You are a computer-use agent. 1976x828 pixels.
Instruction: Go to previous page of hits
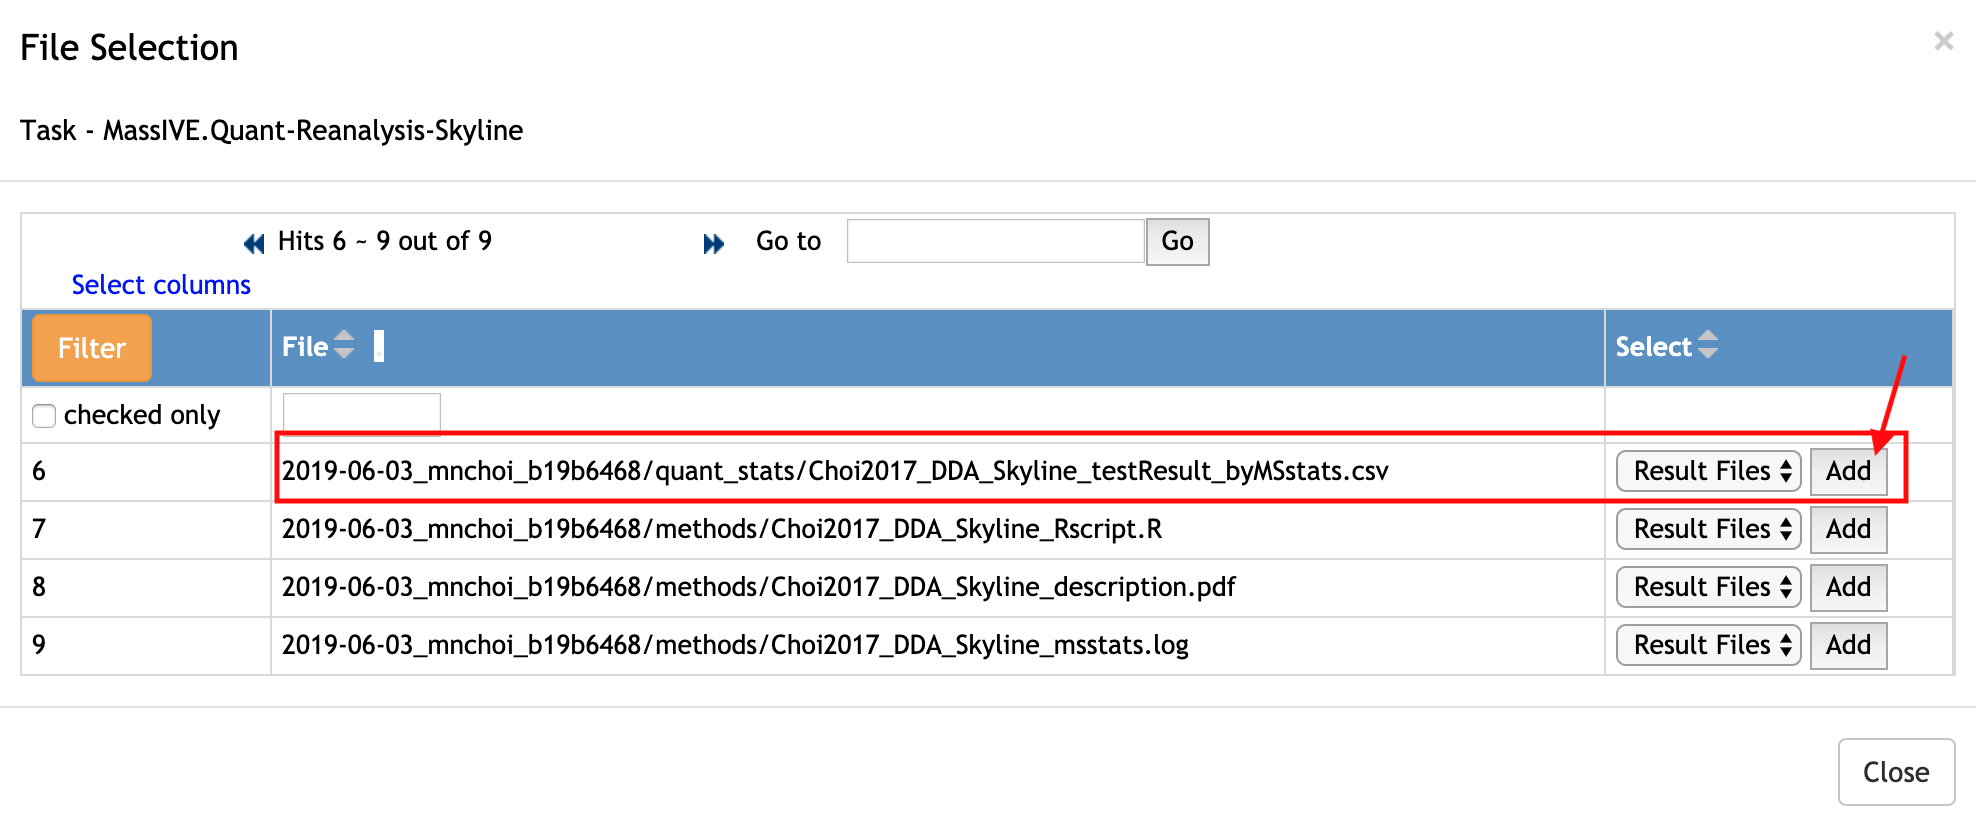point(254,243)
